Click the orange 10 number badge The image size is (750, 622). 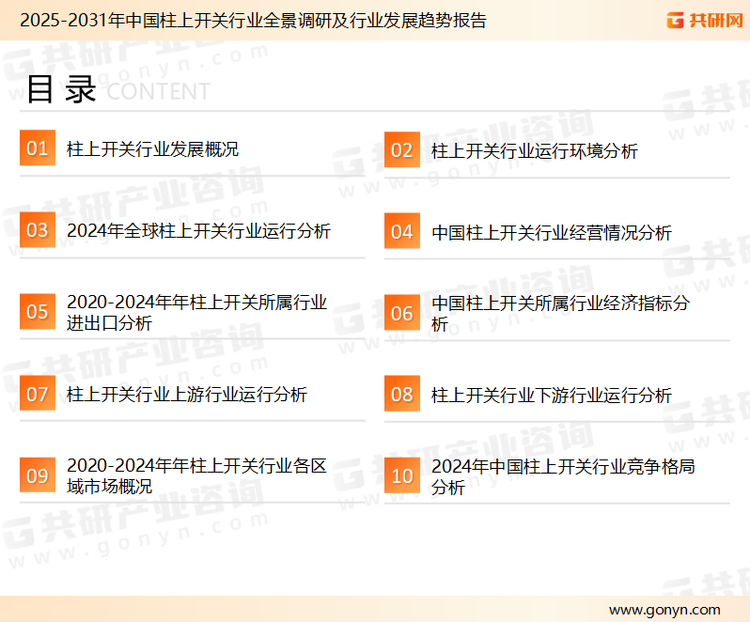[402, 476]
